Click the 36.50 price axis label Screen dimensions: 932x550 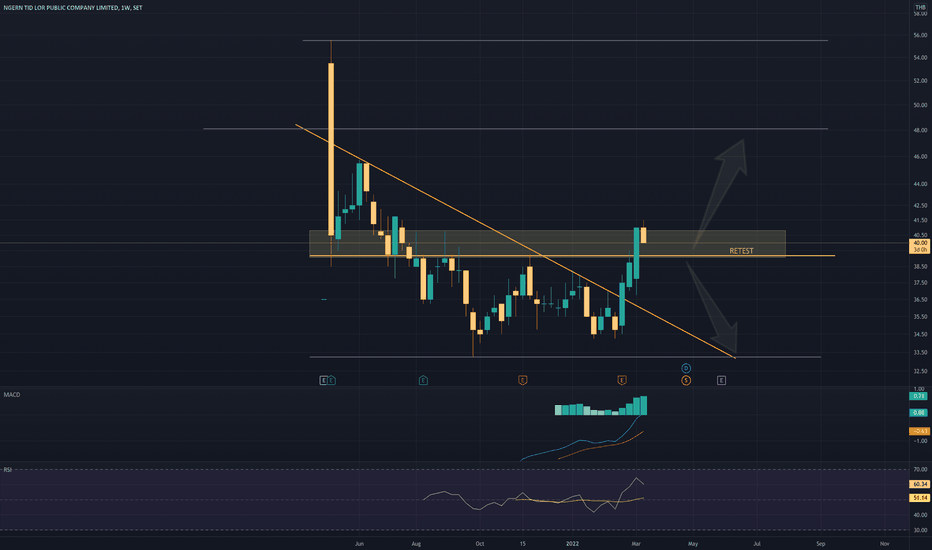point(920,300)
